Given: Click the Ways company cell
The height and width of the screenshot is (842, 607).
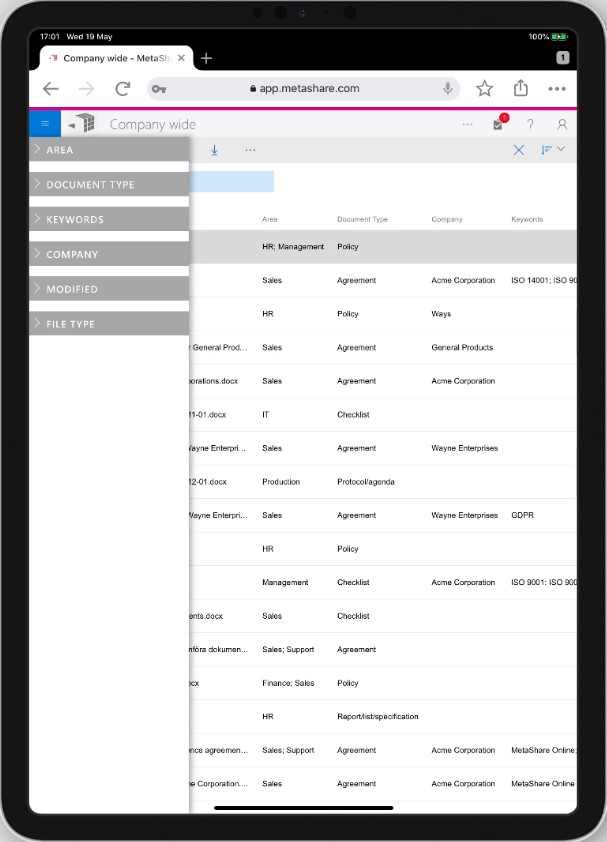Looking at the screenshot, I should pyautogui.click(x=441, y=314).
